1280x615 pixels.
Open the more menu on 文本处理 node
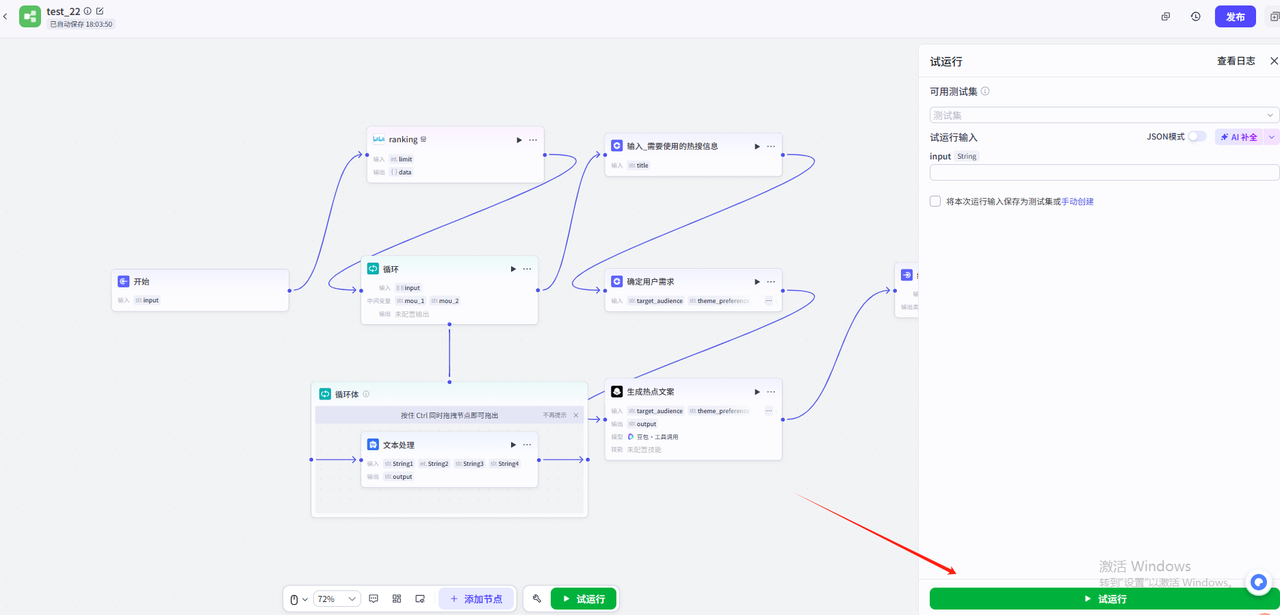tap(527, 445)
